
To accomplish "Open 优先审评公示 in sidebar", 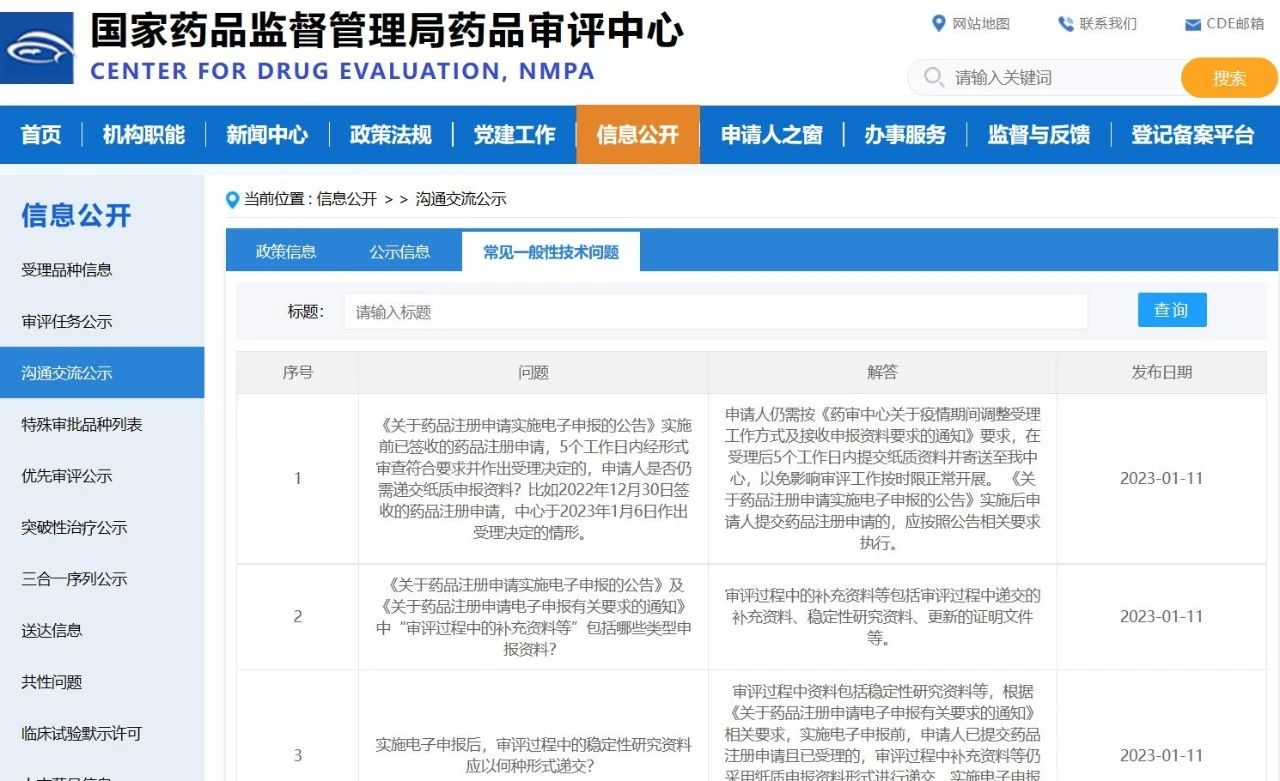I will click(67, 476).
